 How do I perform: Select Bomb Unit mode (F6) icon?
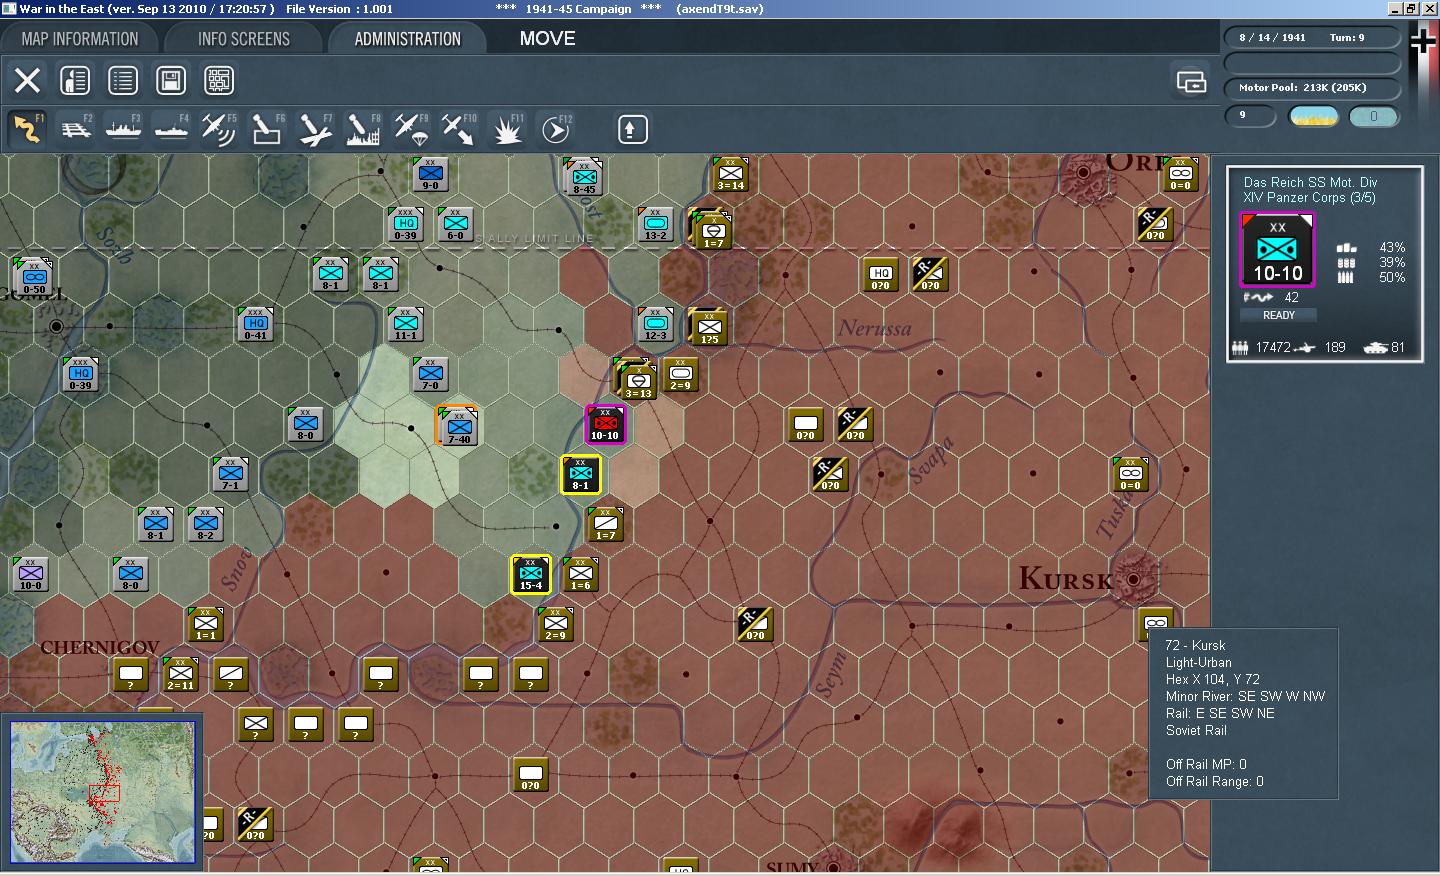[267, 129]
